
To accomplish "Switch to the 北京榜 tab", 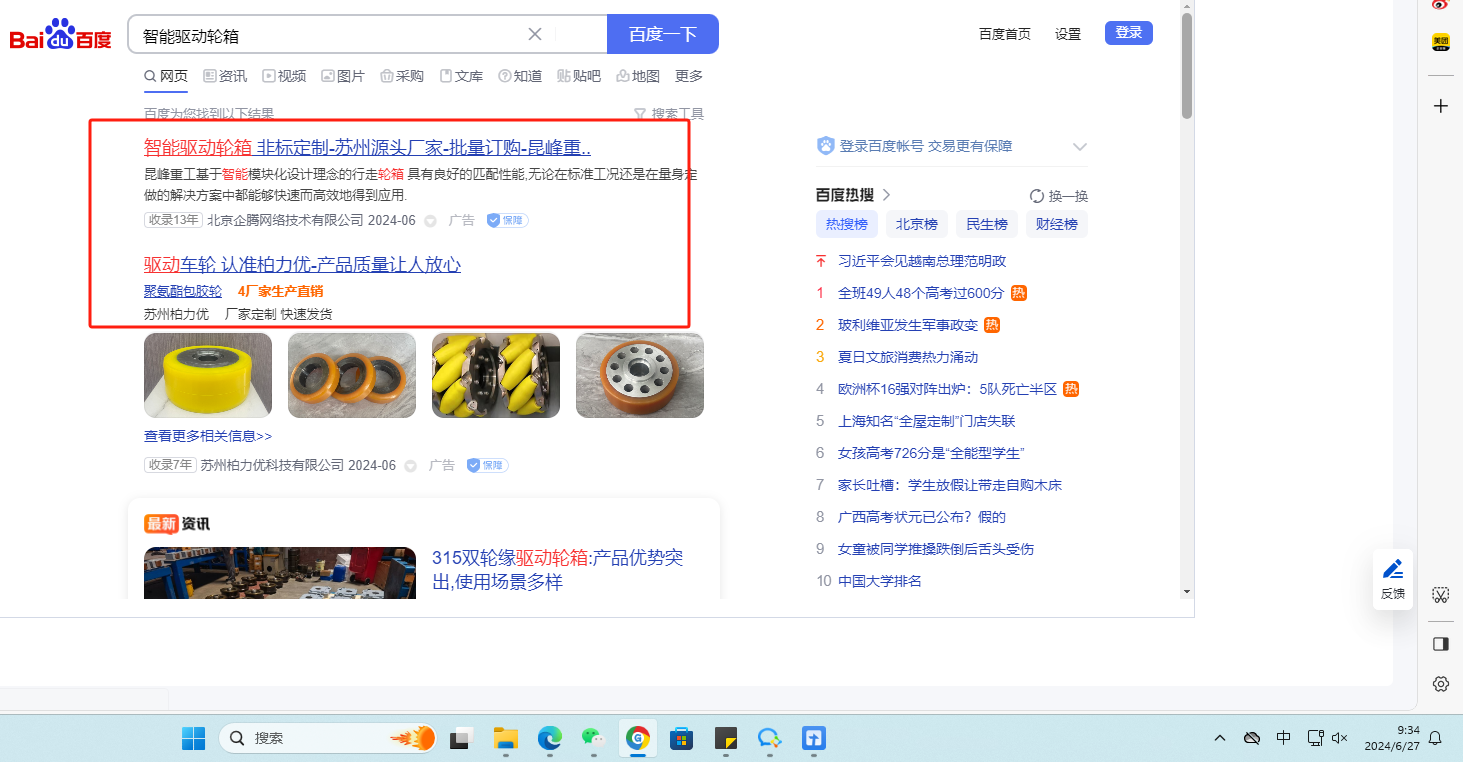I will [917, 224].
